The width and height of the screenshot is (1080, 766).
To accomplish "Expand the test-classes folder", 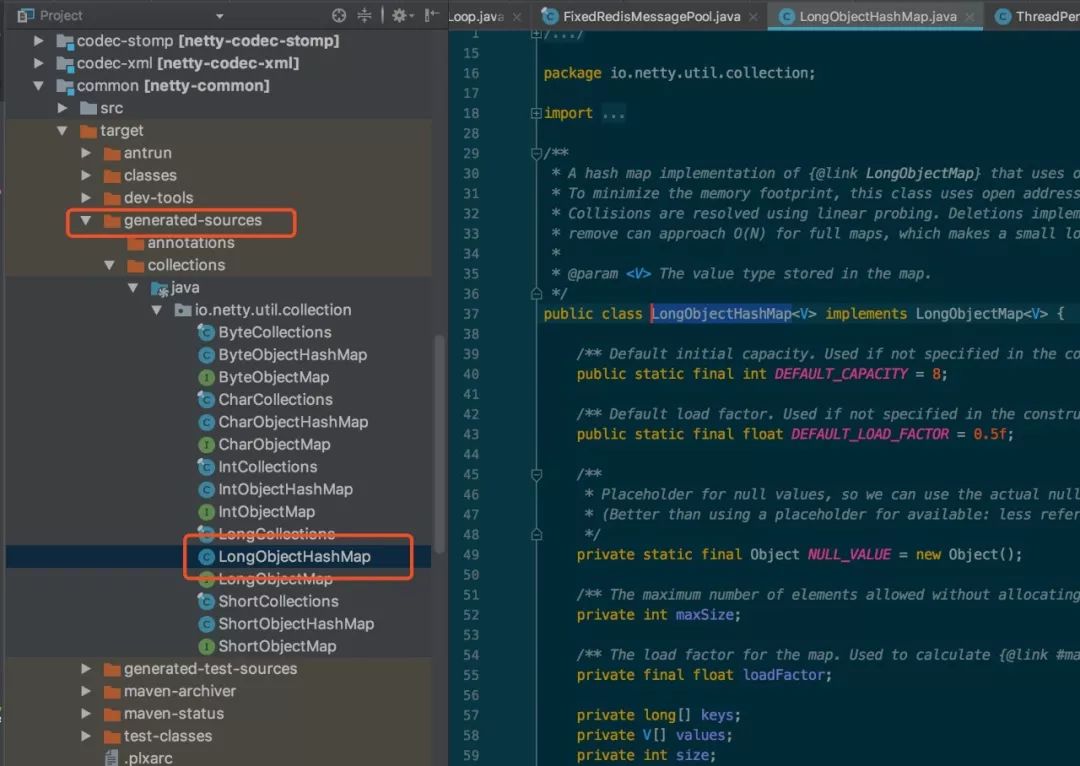I will 85,736.
